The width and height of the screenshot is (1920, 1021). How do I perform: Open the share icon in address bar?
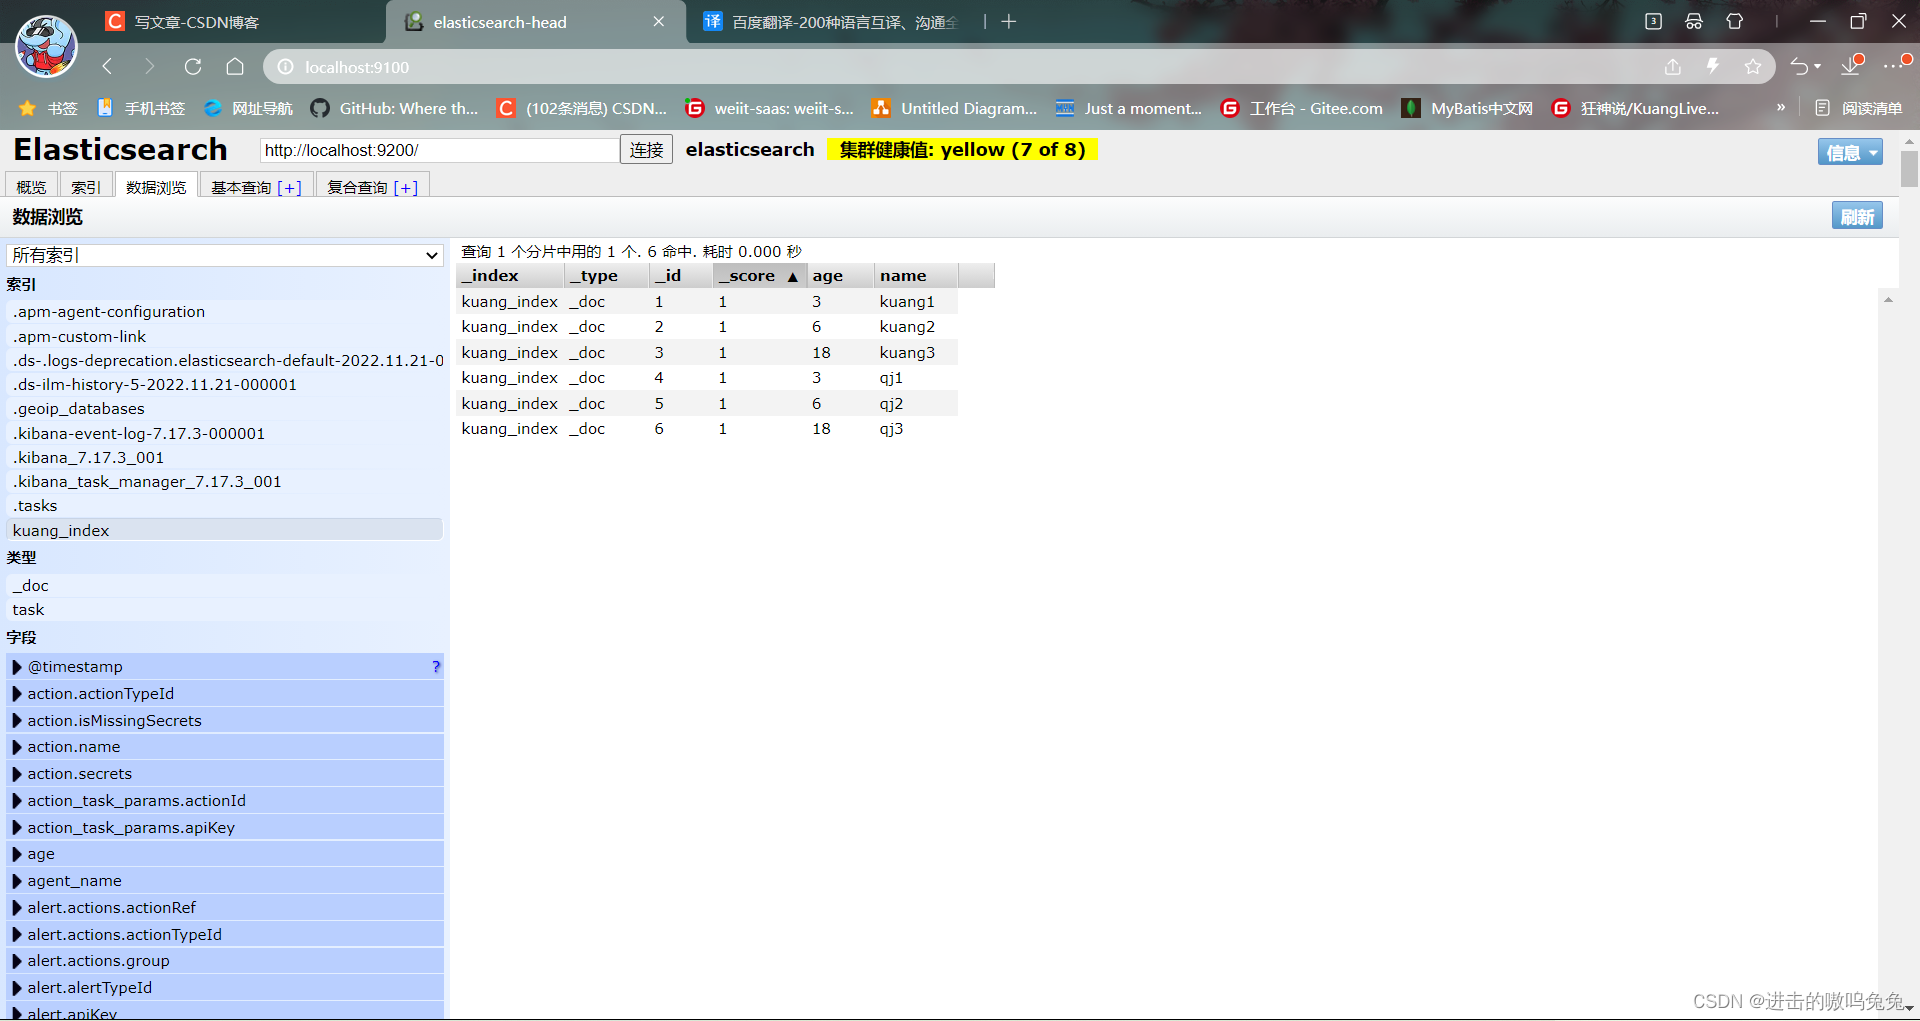(x=1673, y=67)
